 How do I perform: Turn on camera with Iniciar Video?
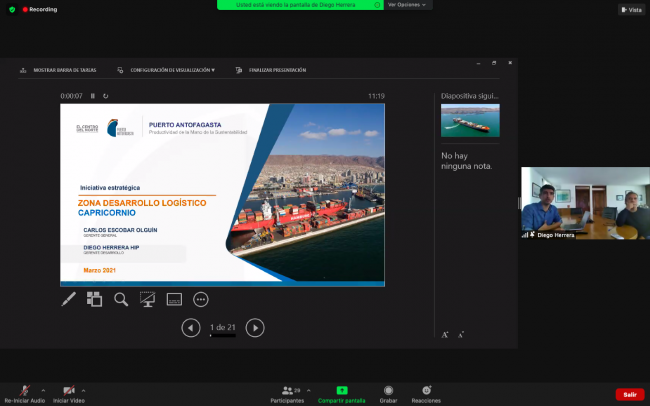pyautogui.click(x=68, y=393)
